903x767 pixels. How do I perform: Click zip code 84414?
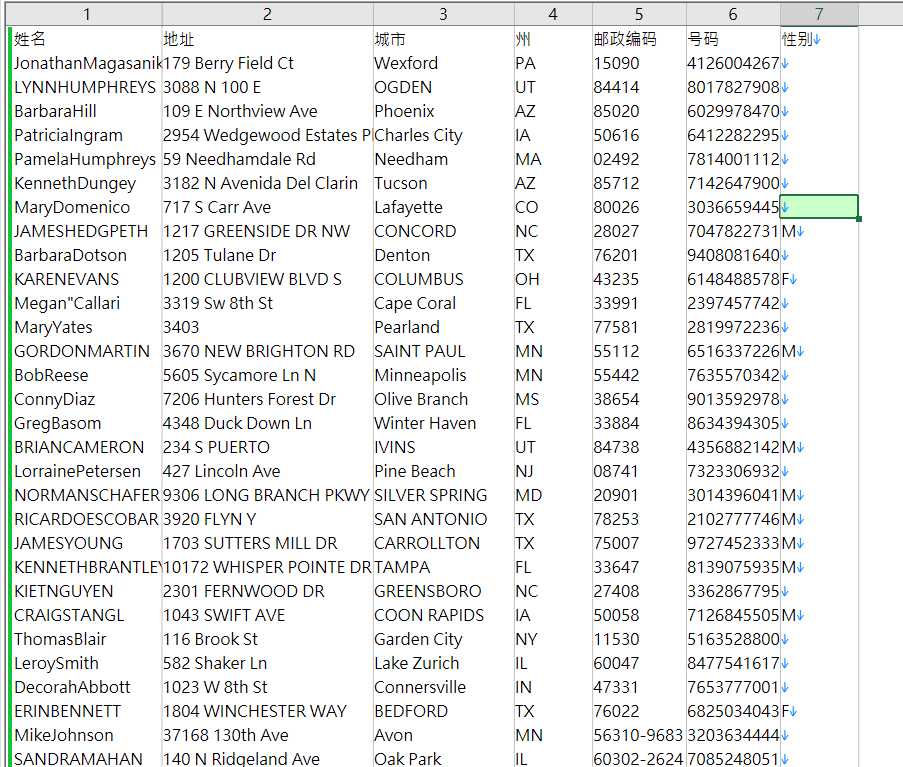639,87
